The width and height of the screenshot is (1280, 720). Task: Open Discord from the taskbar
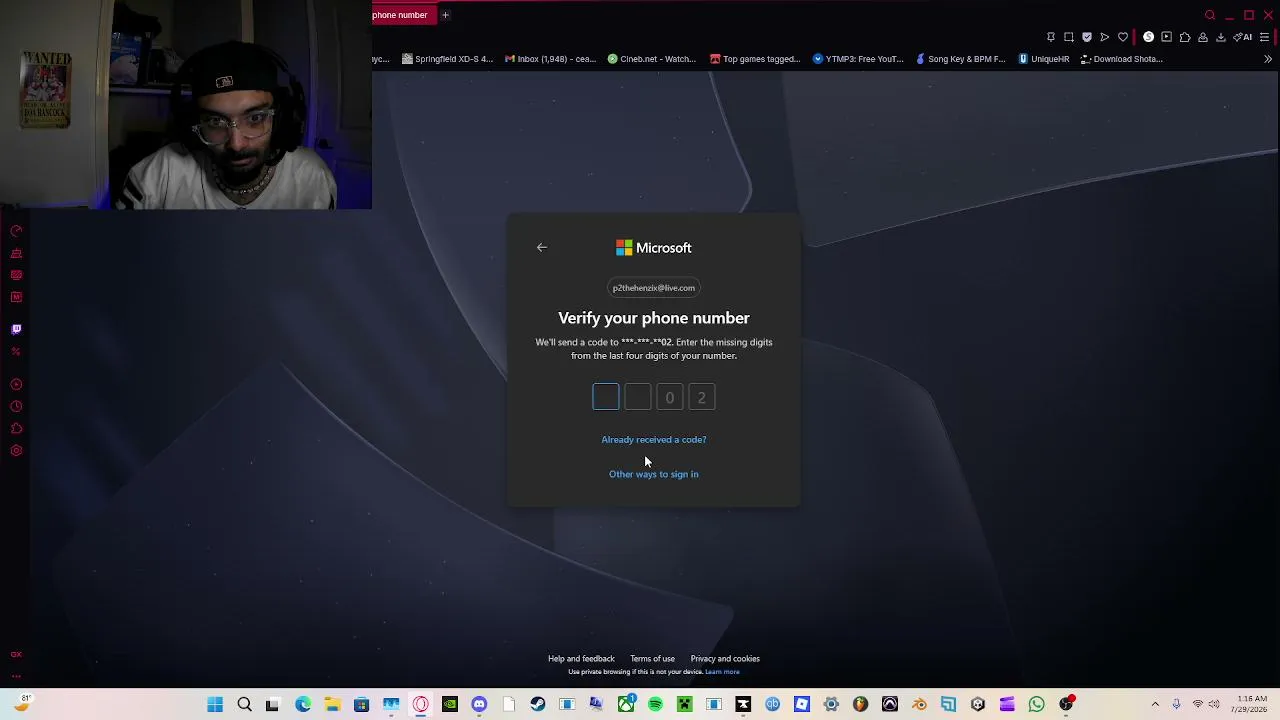point(479,705)
